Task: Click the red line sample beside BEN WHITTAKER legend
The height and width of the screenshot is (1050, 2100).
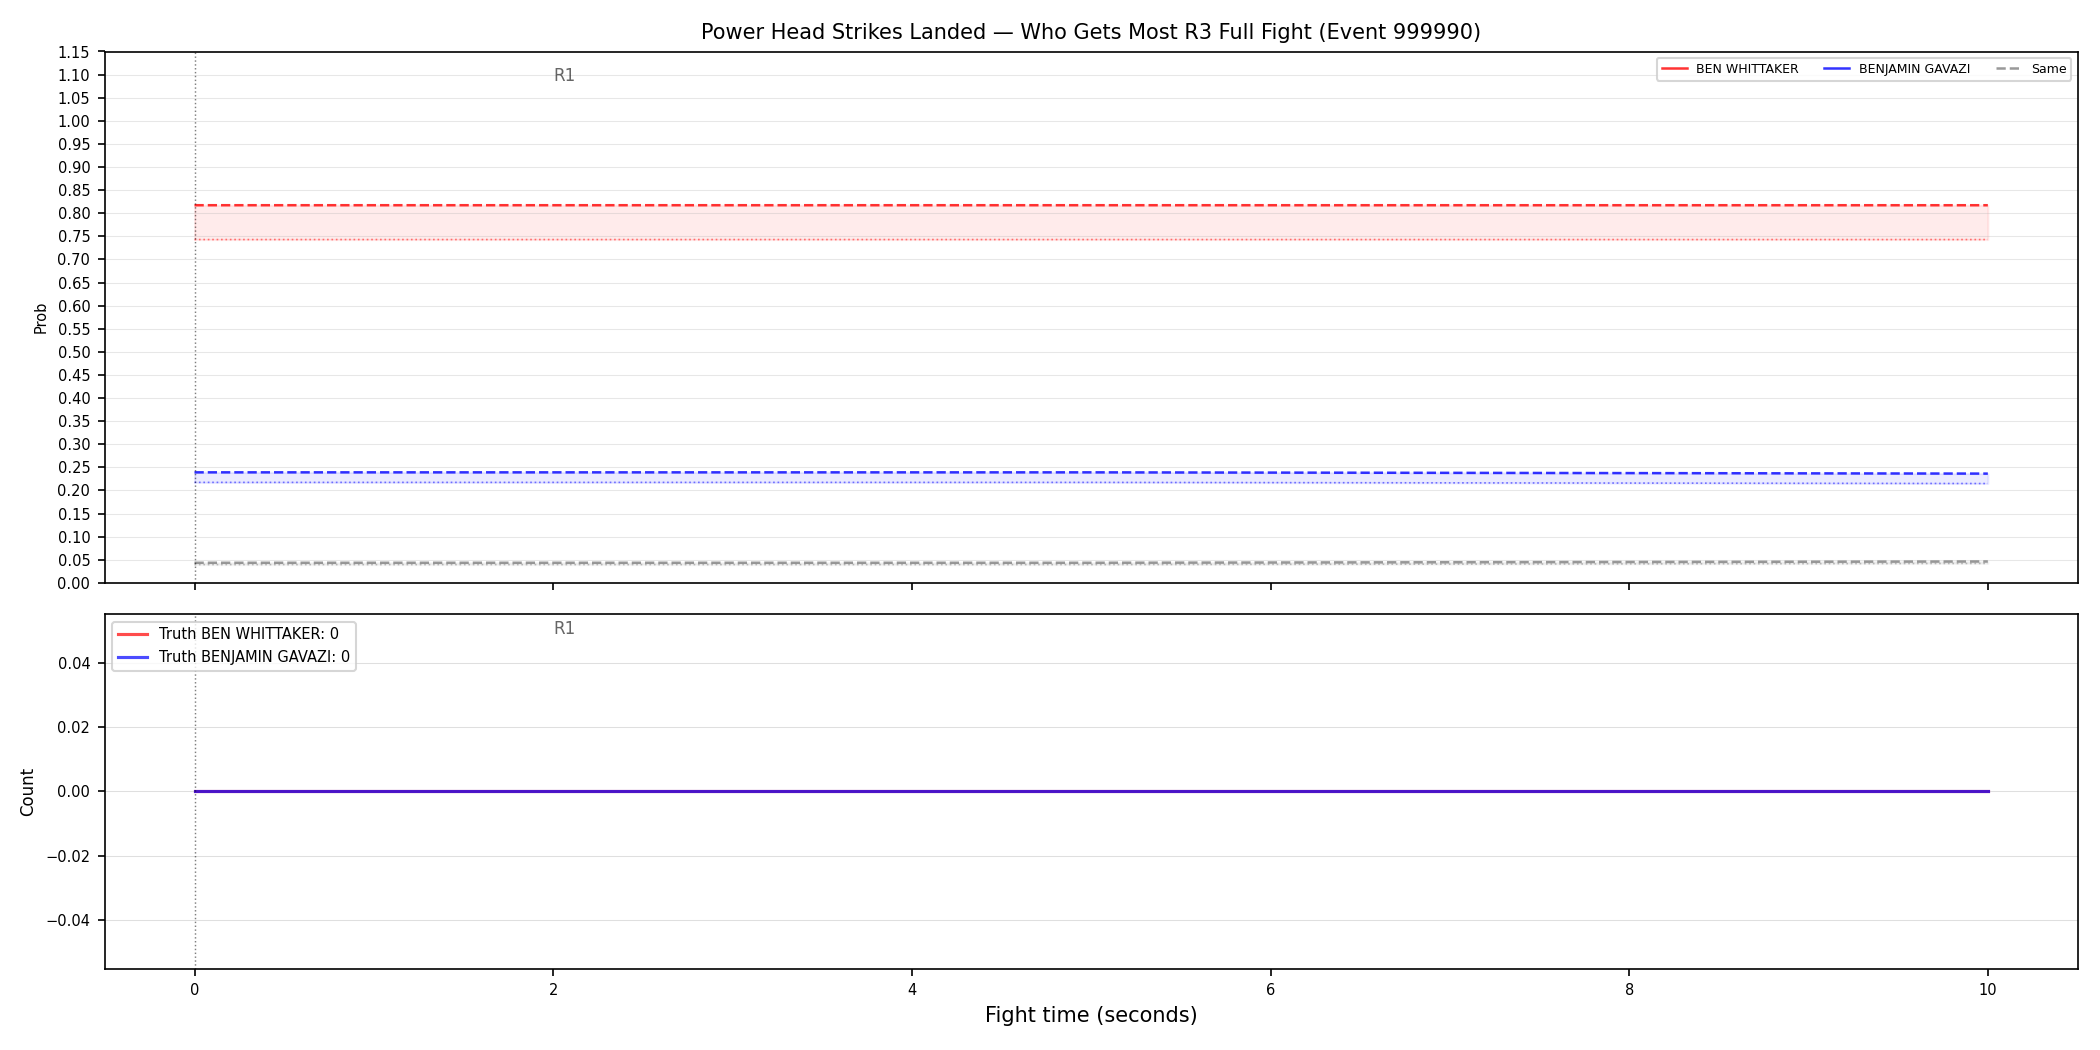Action: (x=1675, y=69)
